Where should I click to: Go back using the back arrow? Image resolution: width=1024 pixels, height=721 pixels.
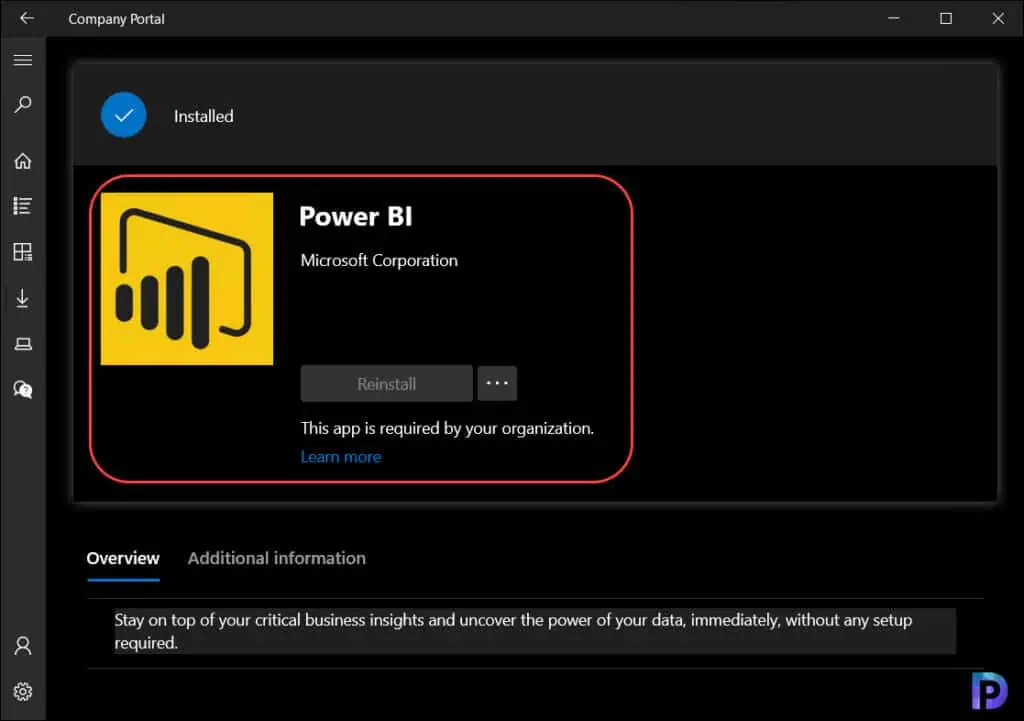point(26,18)
